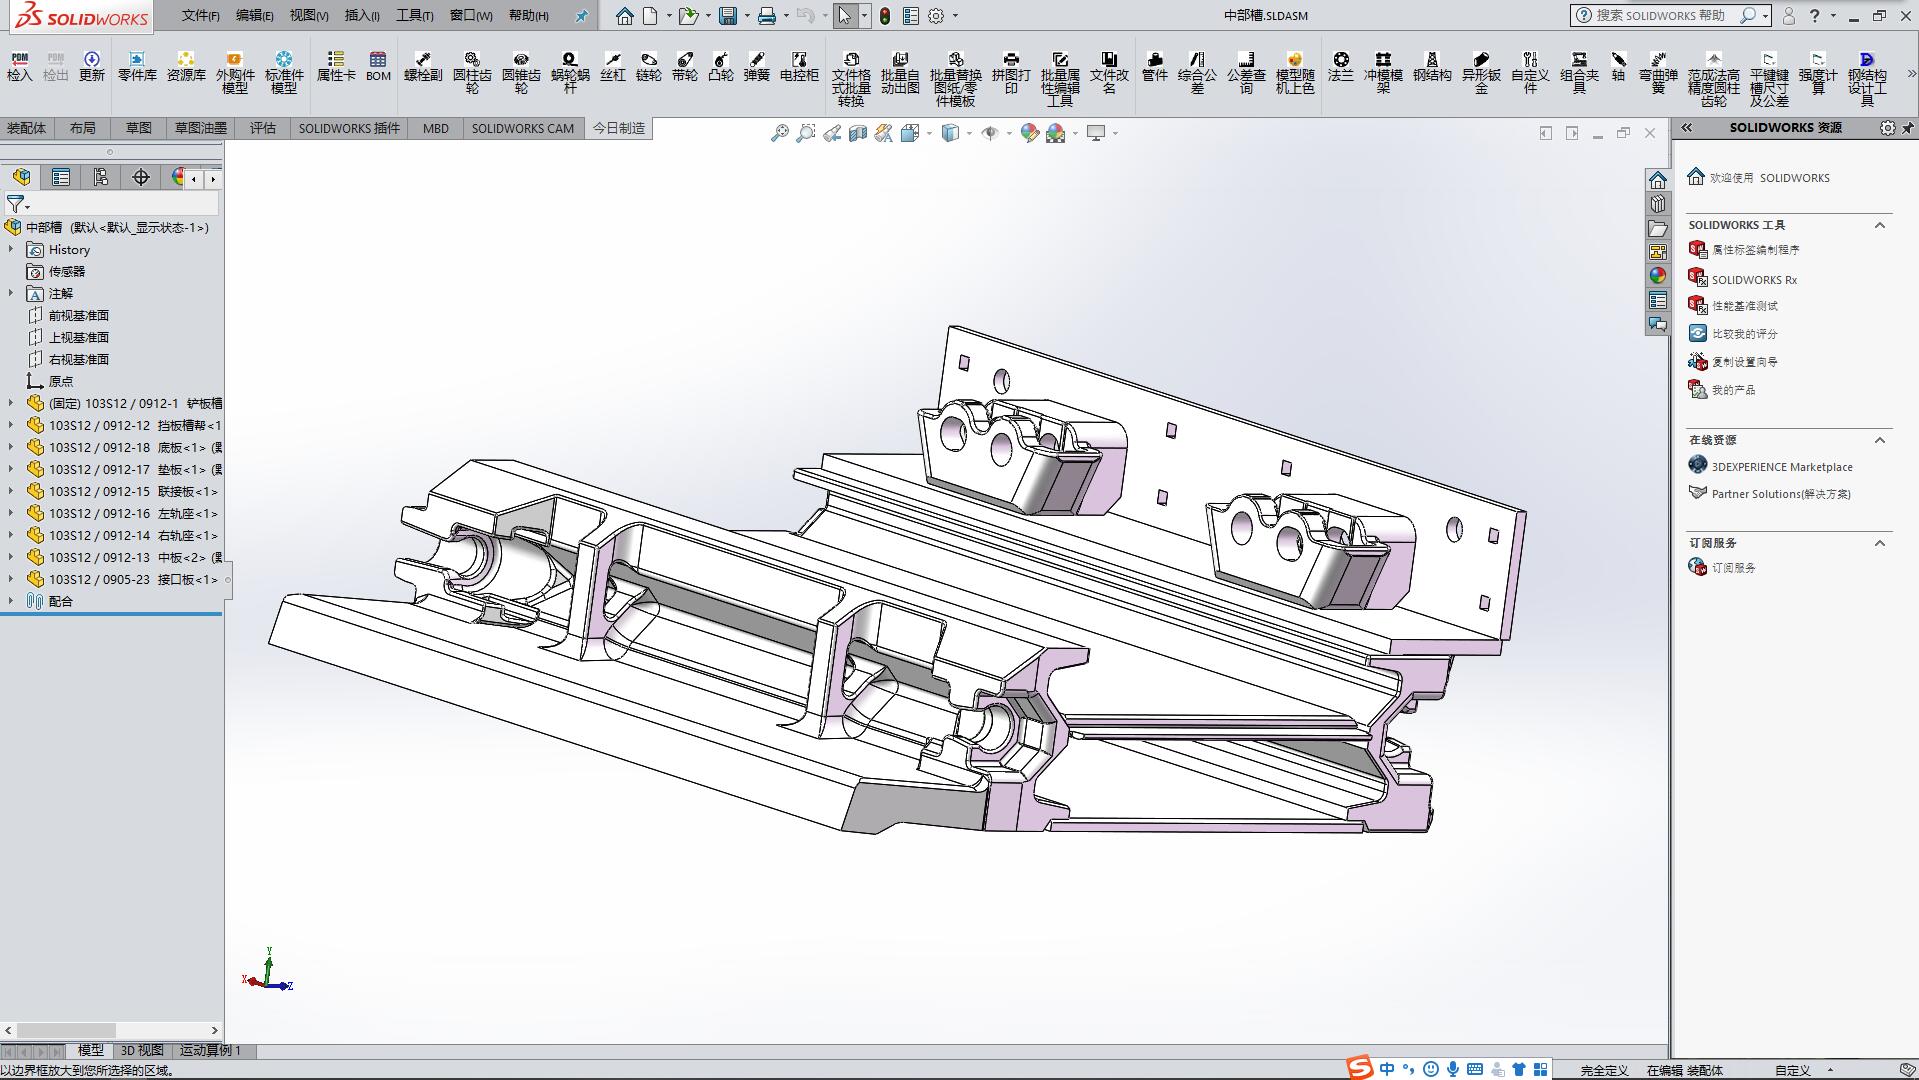Expand the History tree node
The height and width of the screenshot is (1080, 1919).
[11, 249]
